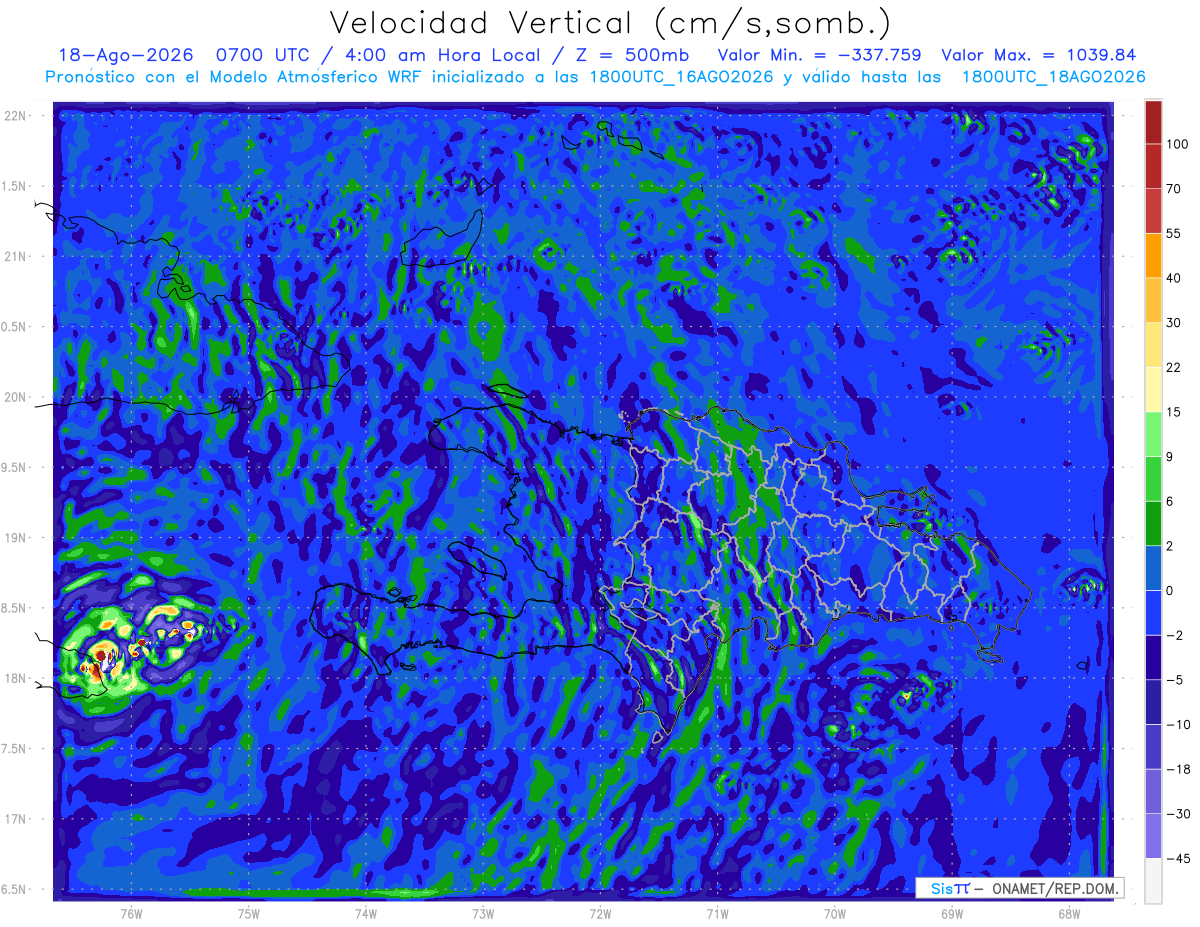Select the navy legend band between -5 and -2
The image size is (1200, 927).
(1153, 657)
